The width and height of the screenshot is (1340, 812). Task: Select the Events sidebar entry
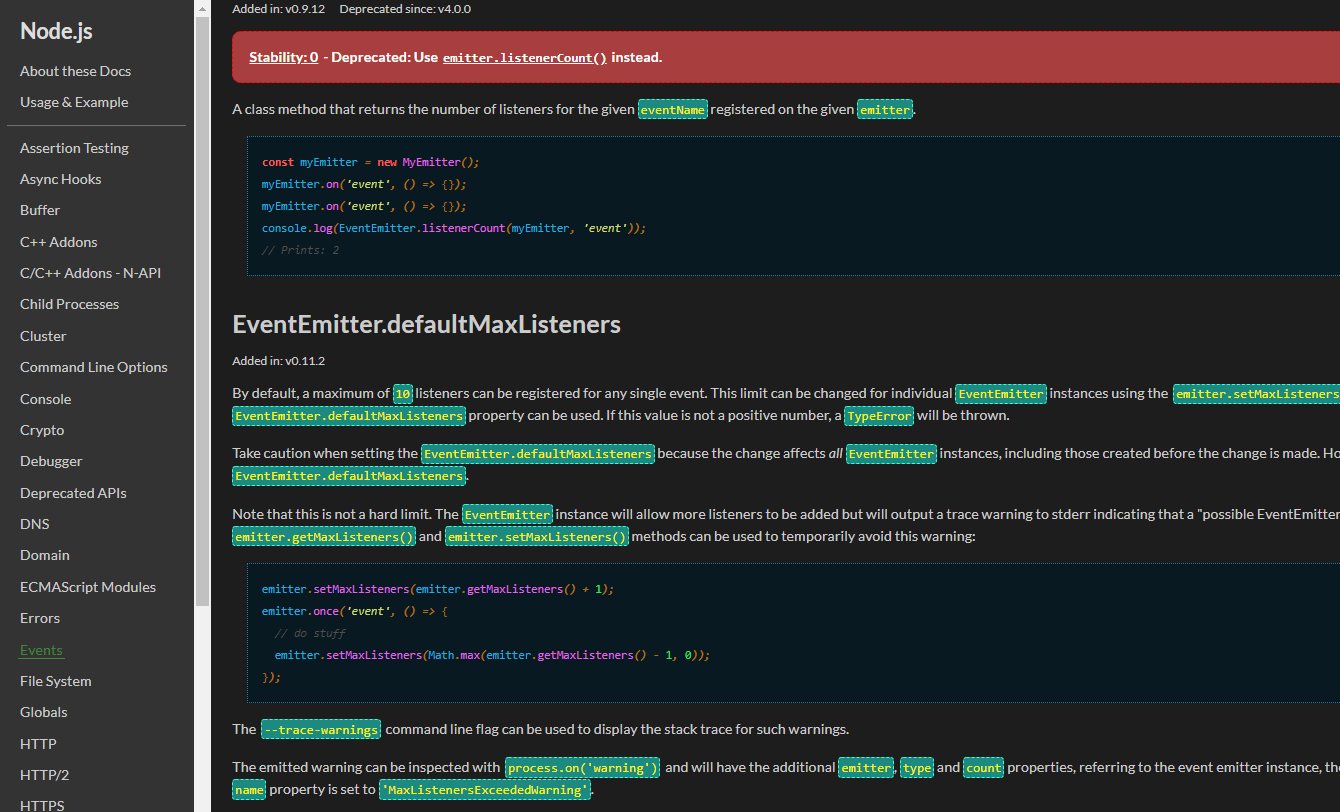[41, 649]
